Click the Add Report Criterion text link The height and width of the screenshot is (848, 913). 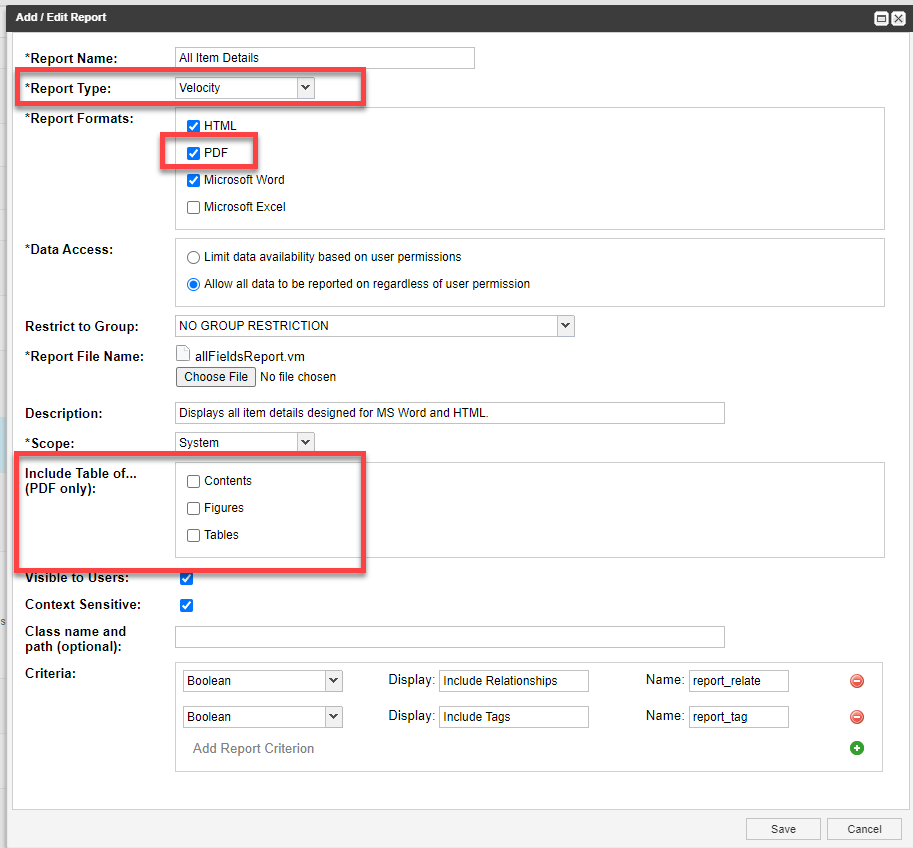[253, 748]
